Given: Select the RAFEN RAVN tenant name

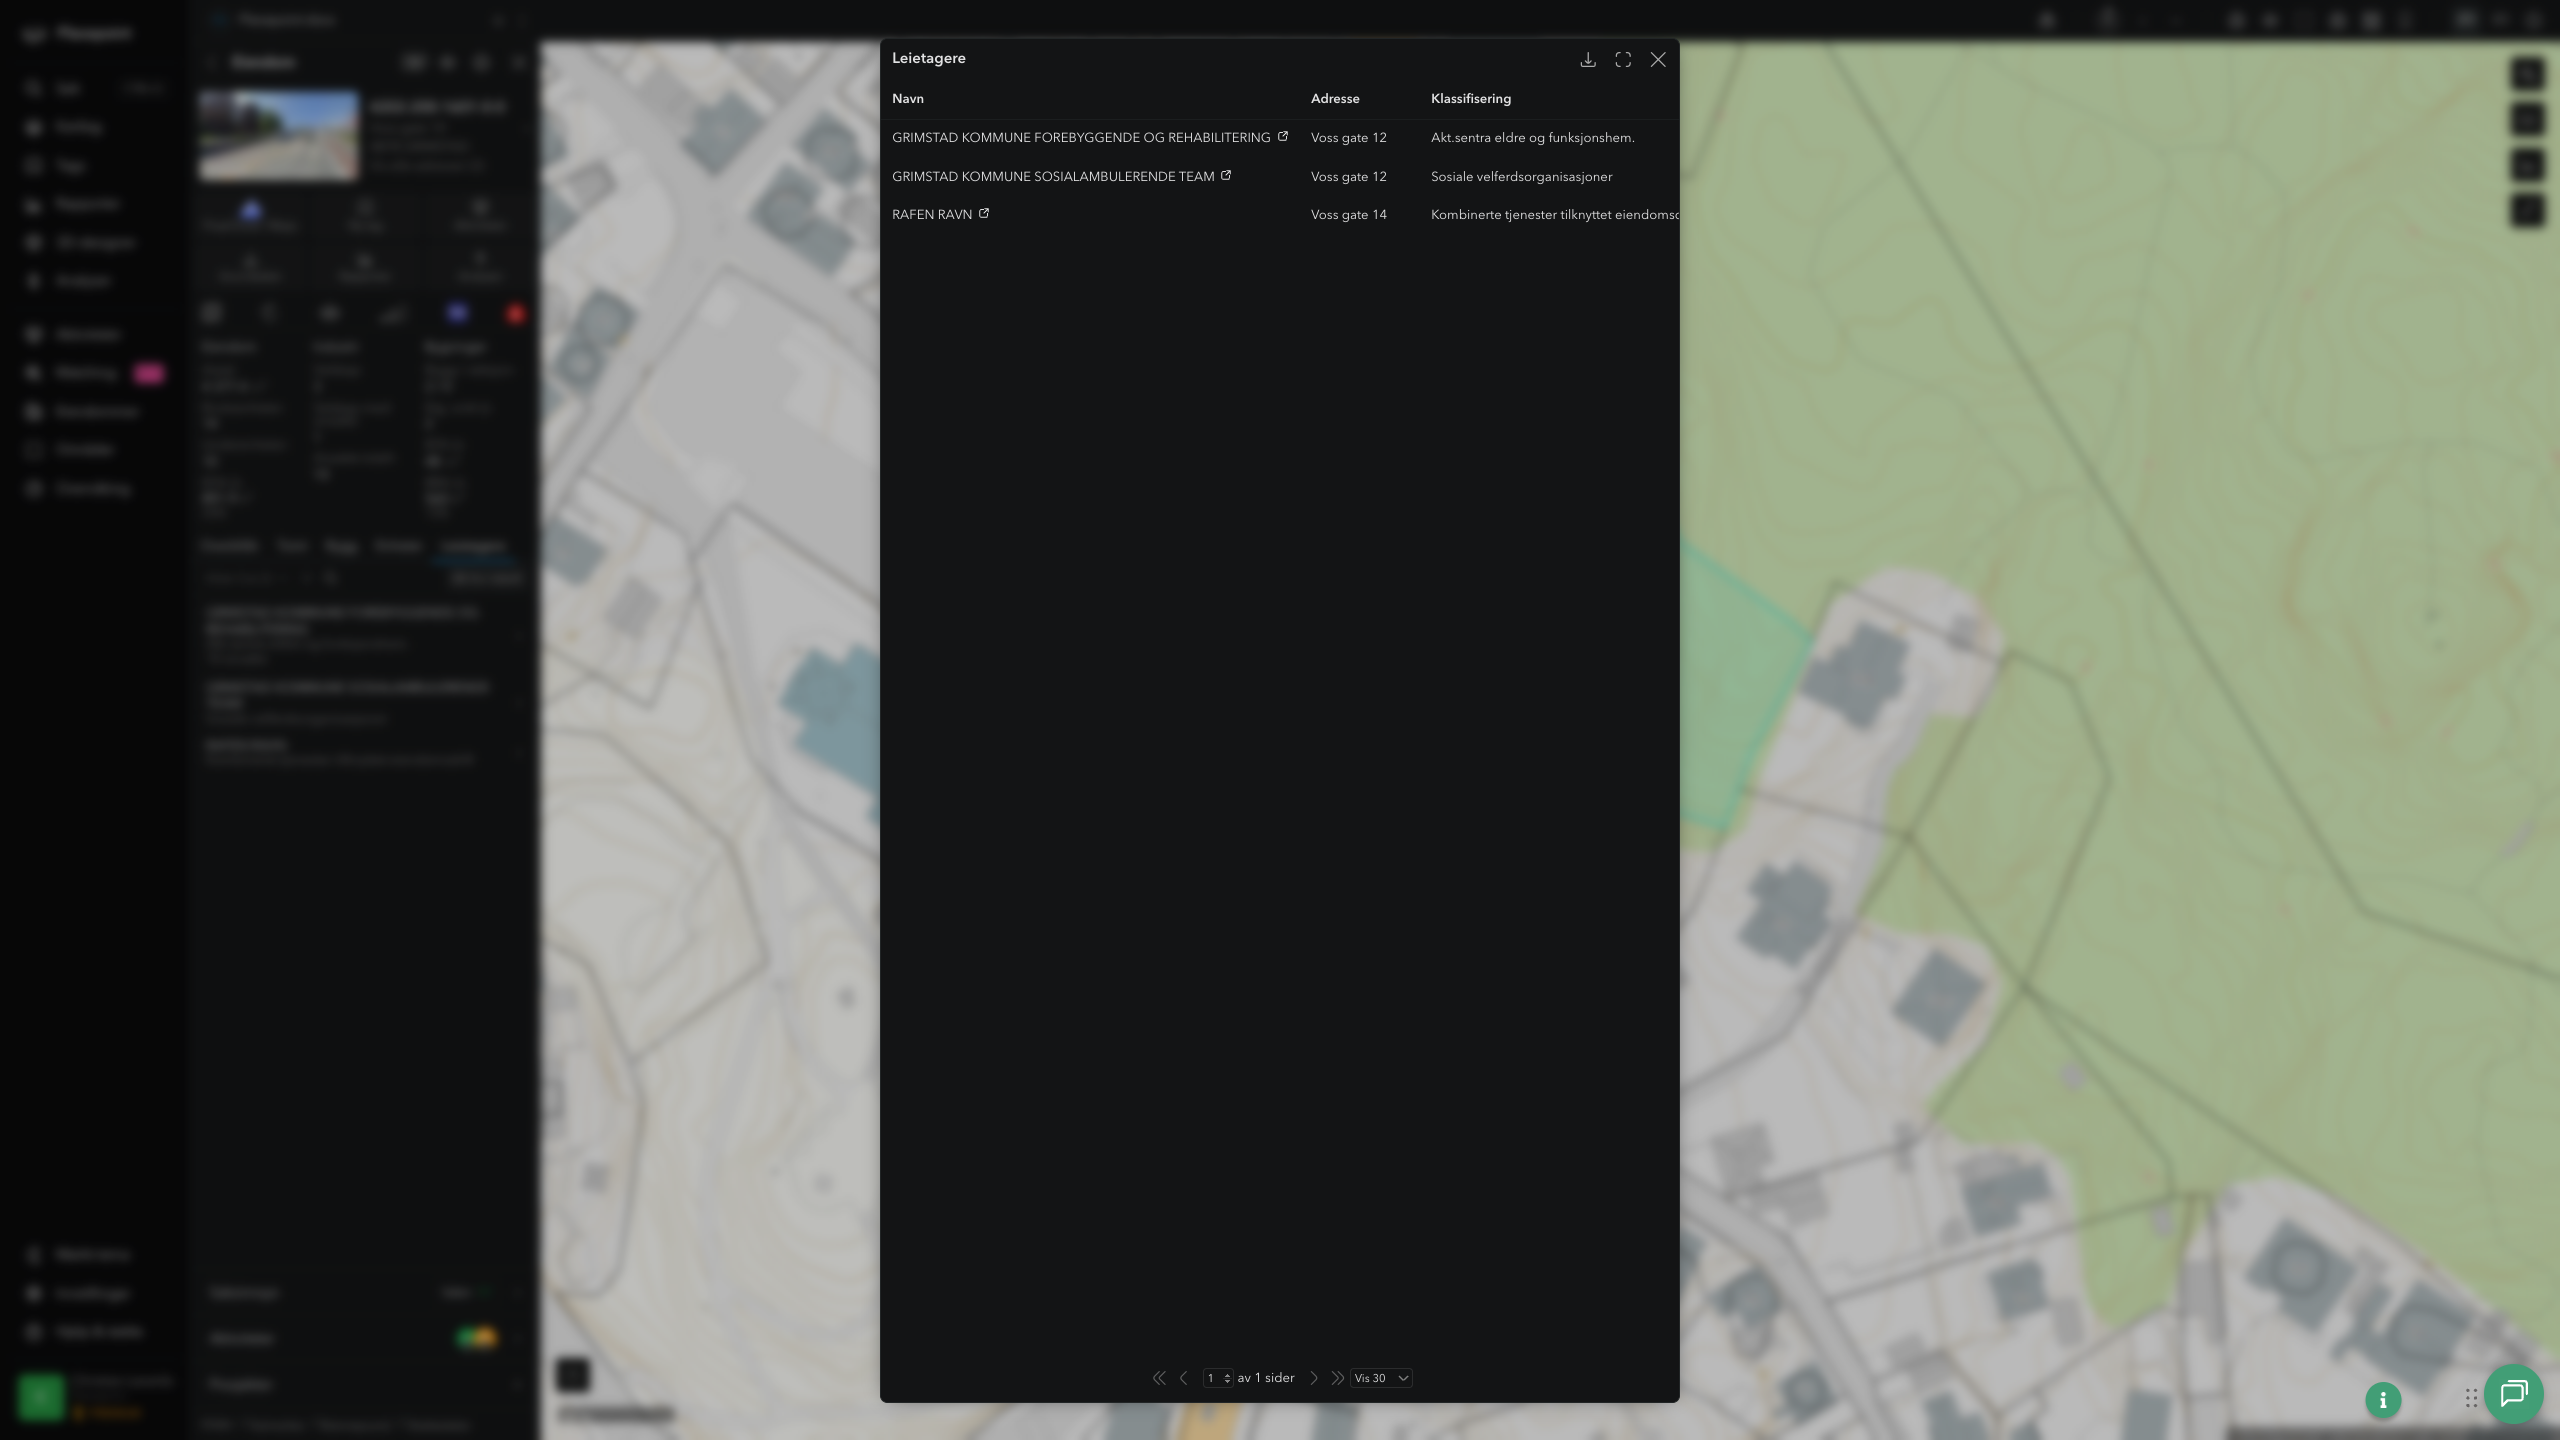Looking at the screenshot, I should pyautogui.click(x=932, y=215).
